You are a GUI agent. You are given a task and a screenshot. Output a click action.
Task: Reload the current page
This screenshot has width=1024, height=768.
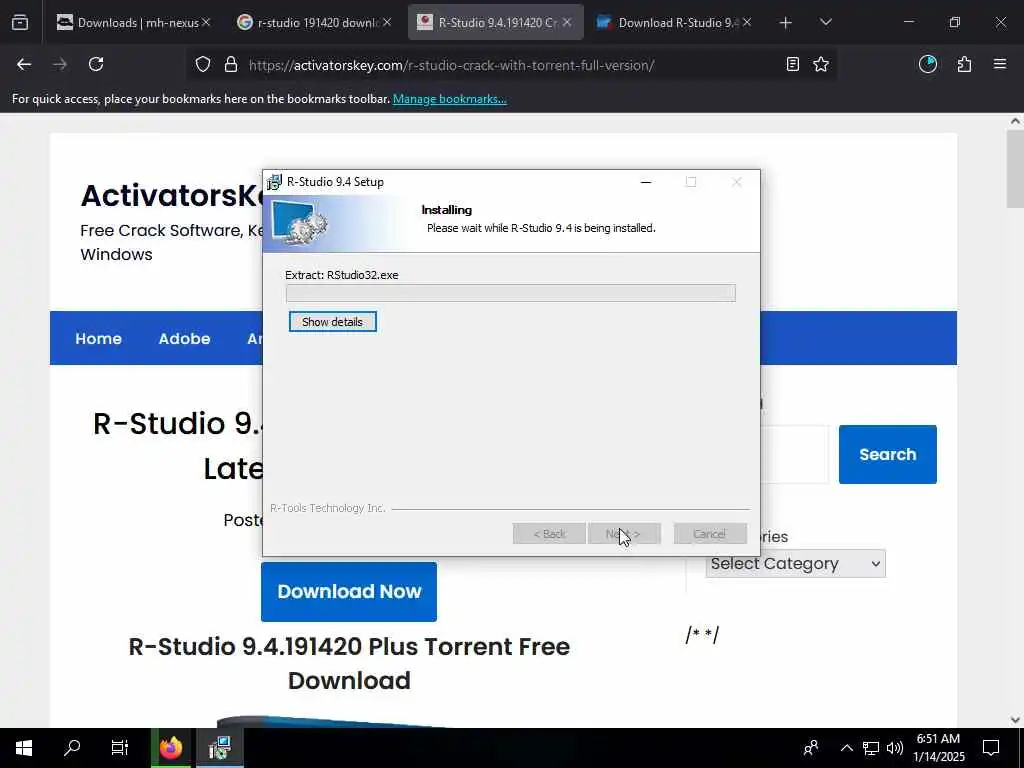(x=96, y=64)
